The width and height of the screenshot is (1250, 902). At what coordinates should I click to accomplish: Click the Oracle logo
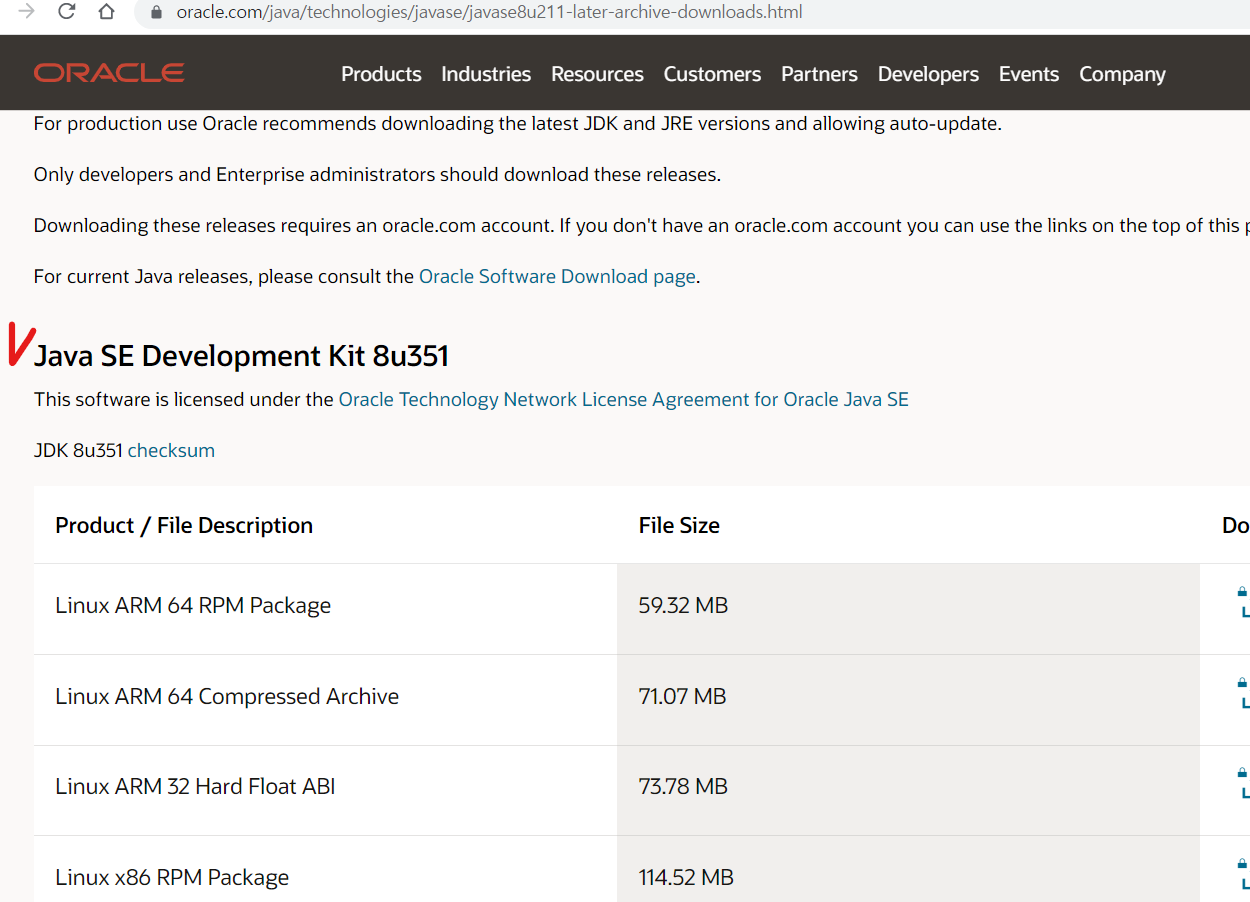[x=109, y=73]
